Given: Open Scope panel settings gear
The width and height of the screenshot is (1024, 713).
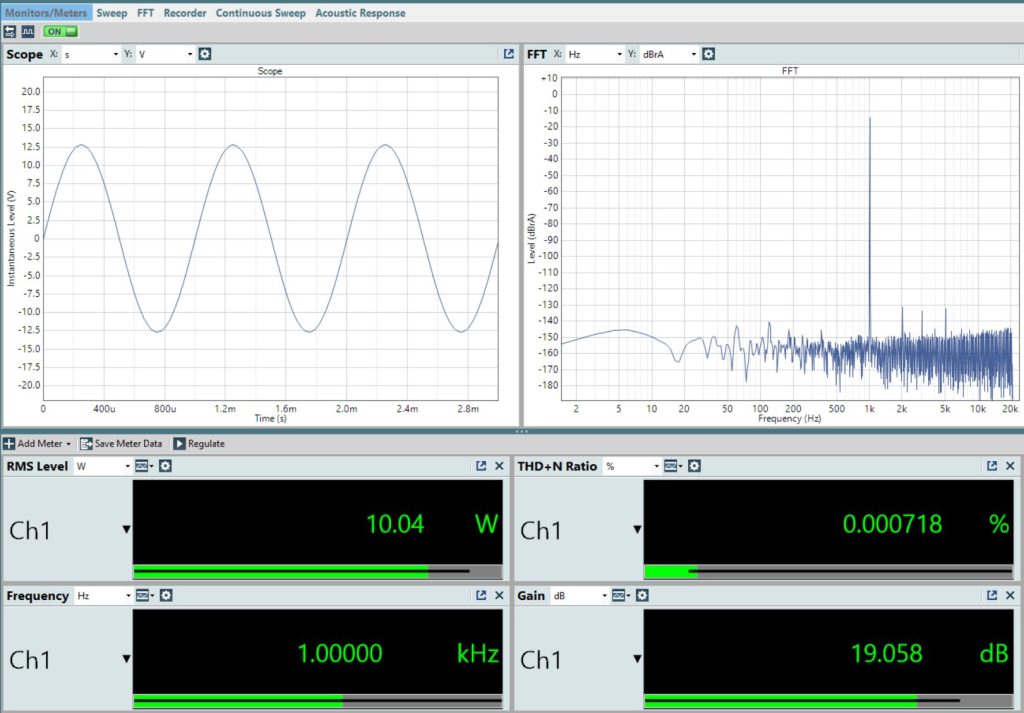Looking at the screenshot, I should 205,54.
